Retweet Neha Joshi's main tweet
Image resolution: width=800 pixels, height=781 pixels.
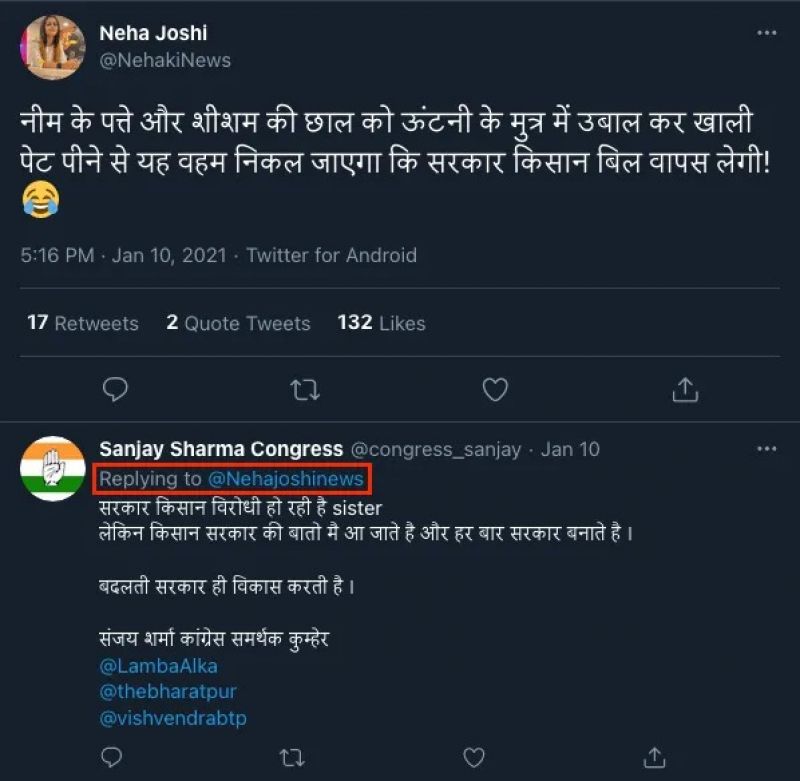coord(305,389)
